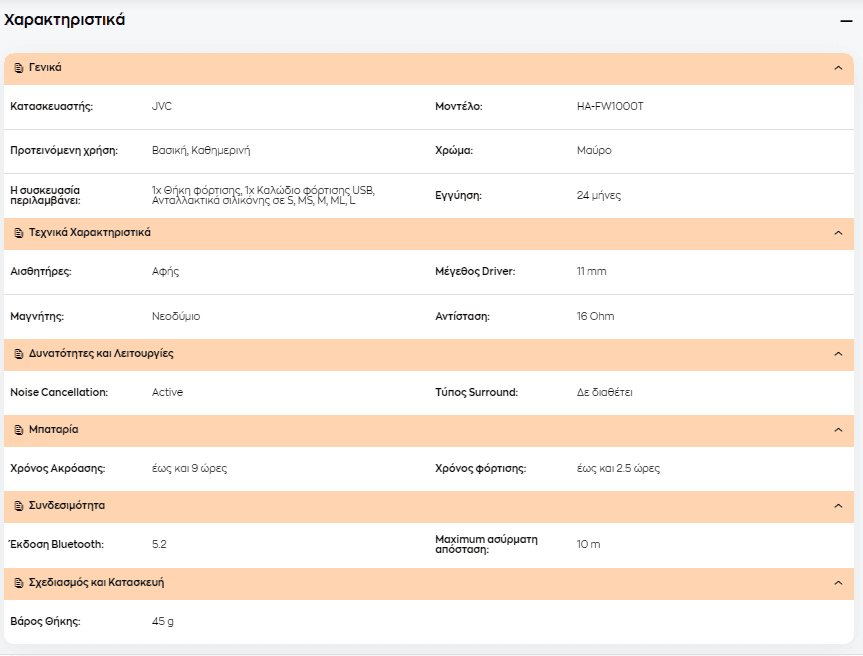Select the Μπαταρία section header label
Image resolution: width=863 pixels, height=656 pixels.
click(x=53, y=429)
